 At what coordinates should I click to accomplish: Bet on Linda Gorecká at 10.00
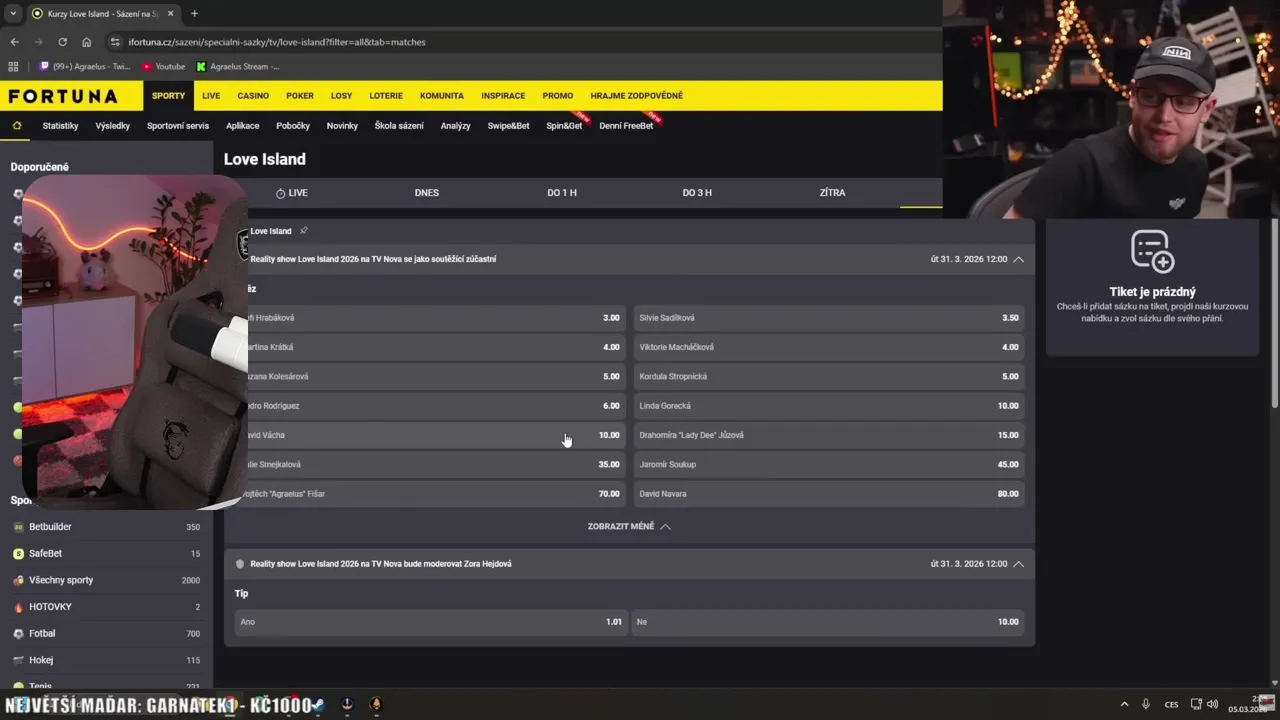tap(829, 406)
